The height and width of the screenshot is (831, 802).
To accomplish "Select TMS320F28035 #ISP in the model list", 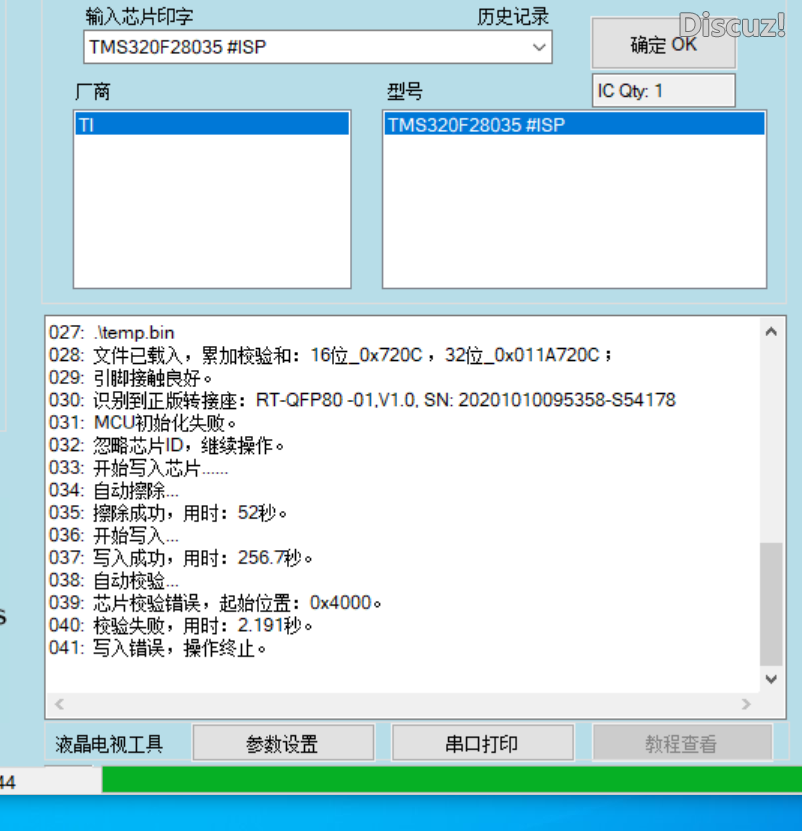I will pyautogui.click(x=575, y=124).
